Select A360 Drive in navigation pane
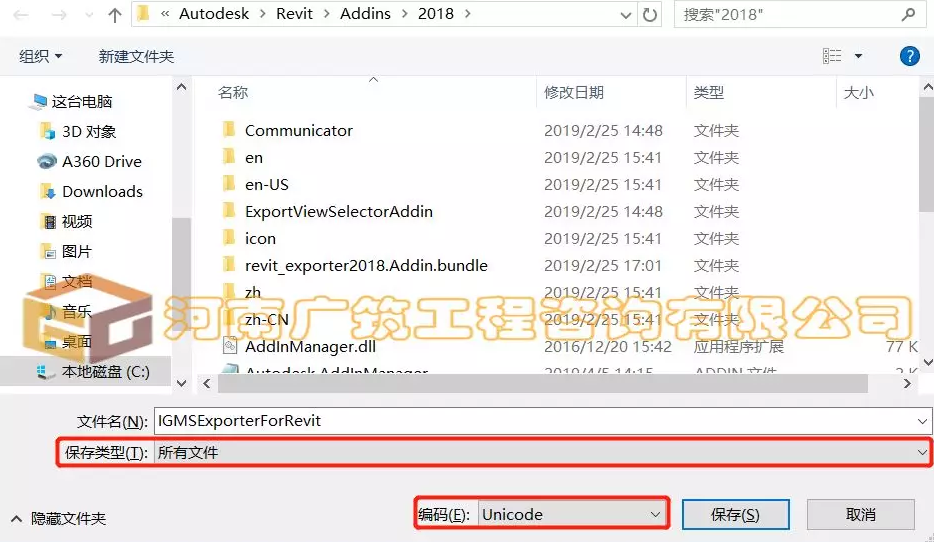934x542 pixels. point(102,161)
